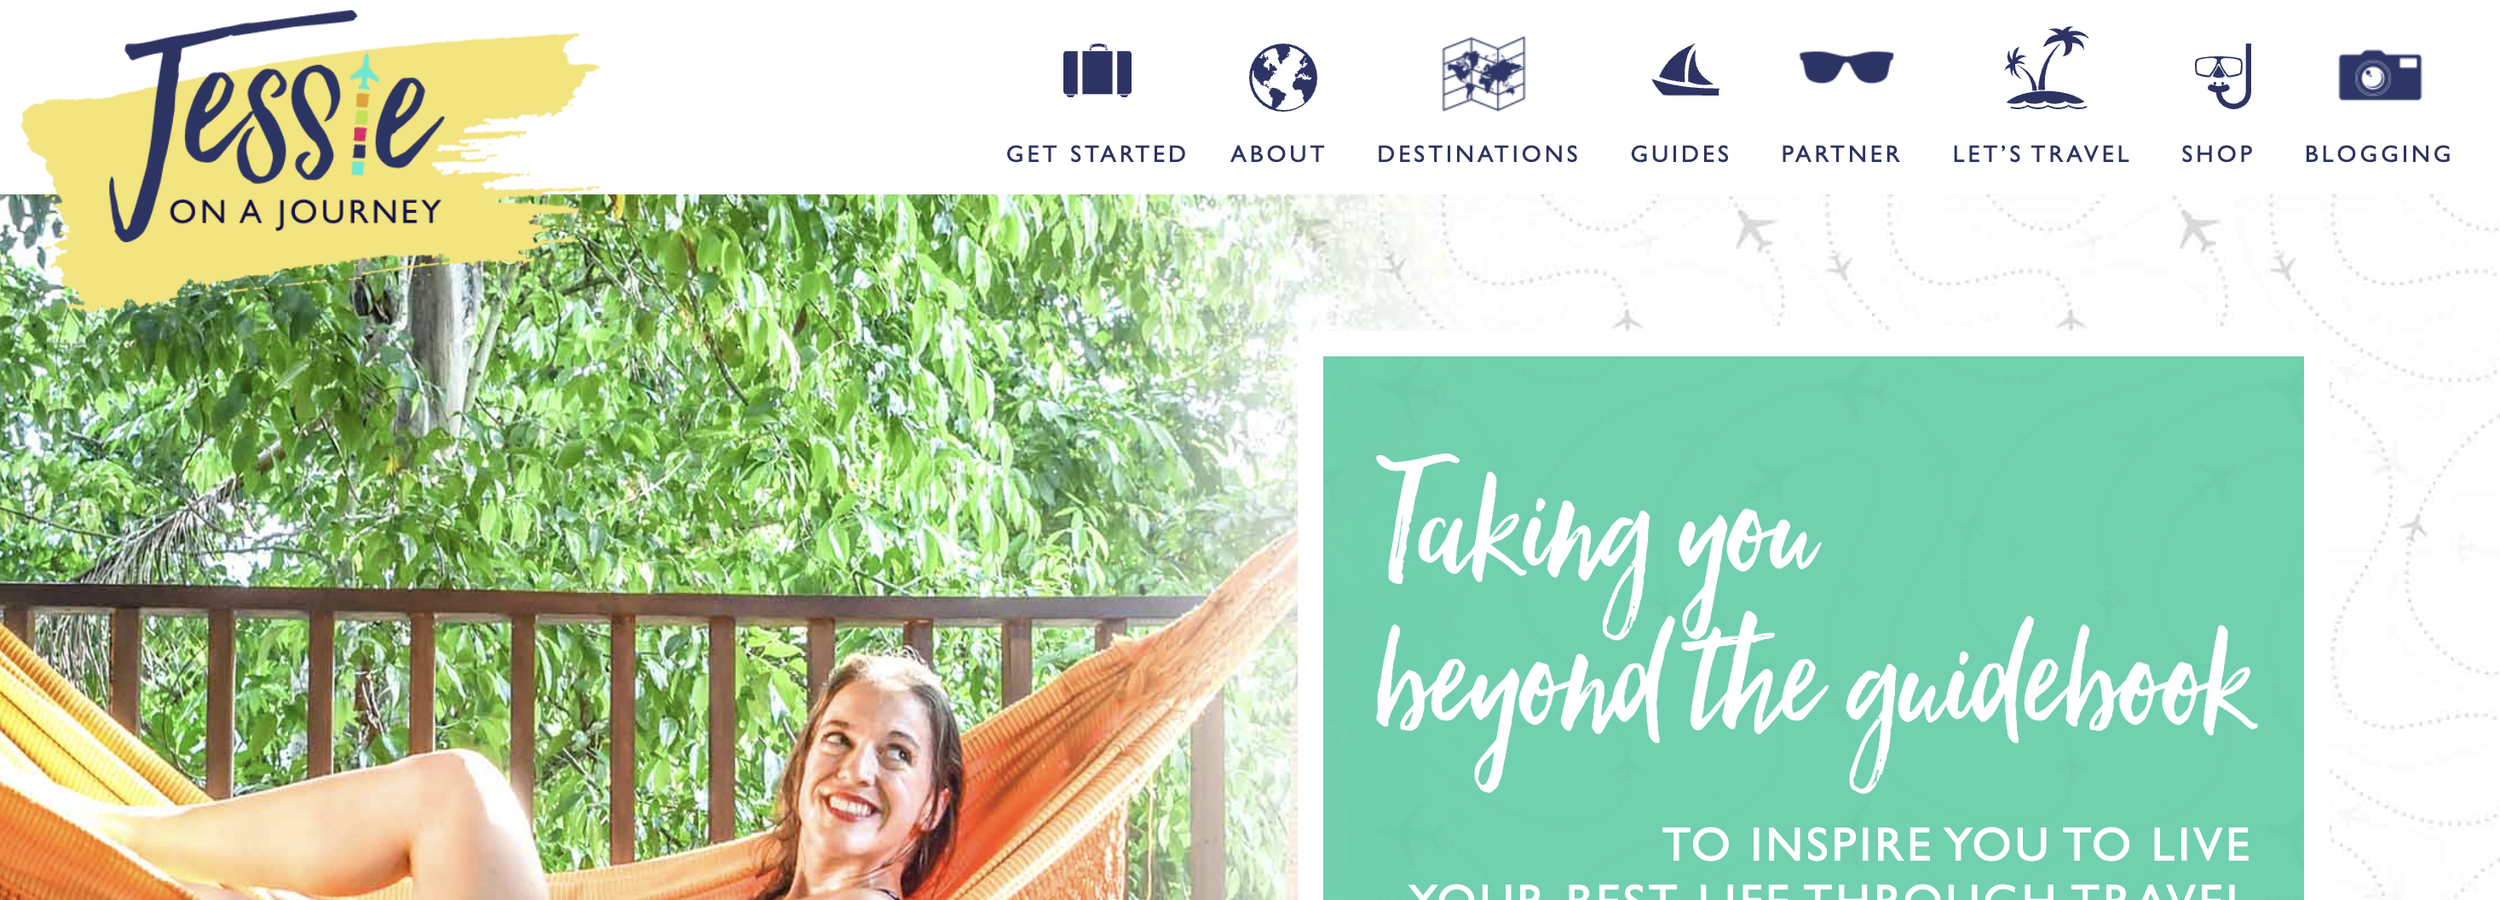This screenshot has width=2500, height=900.
Task: Open the Let's Travel text link
Action: coord(2041,154)
